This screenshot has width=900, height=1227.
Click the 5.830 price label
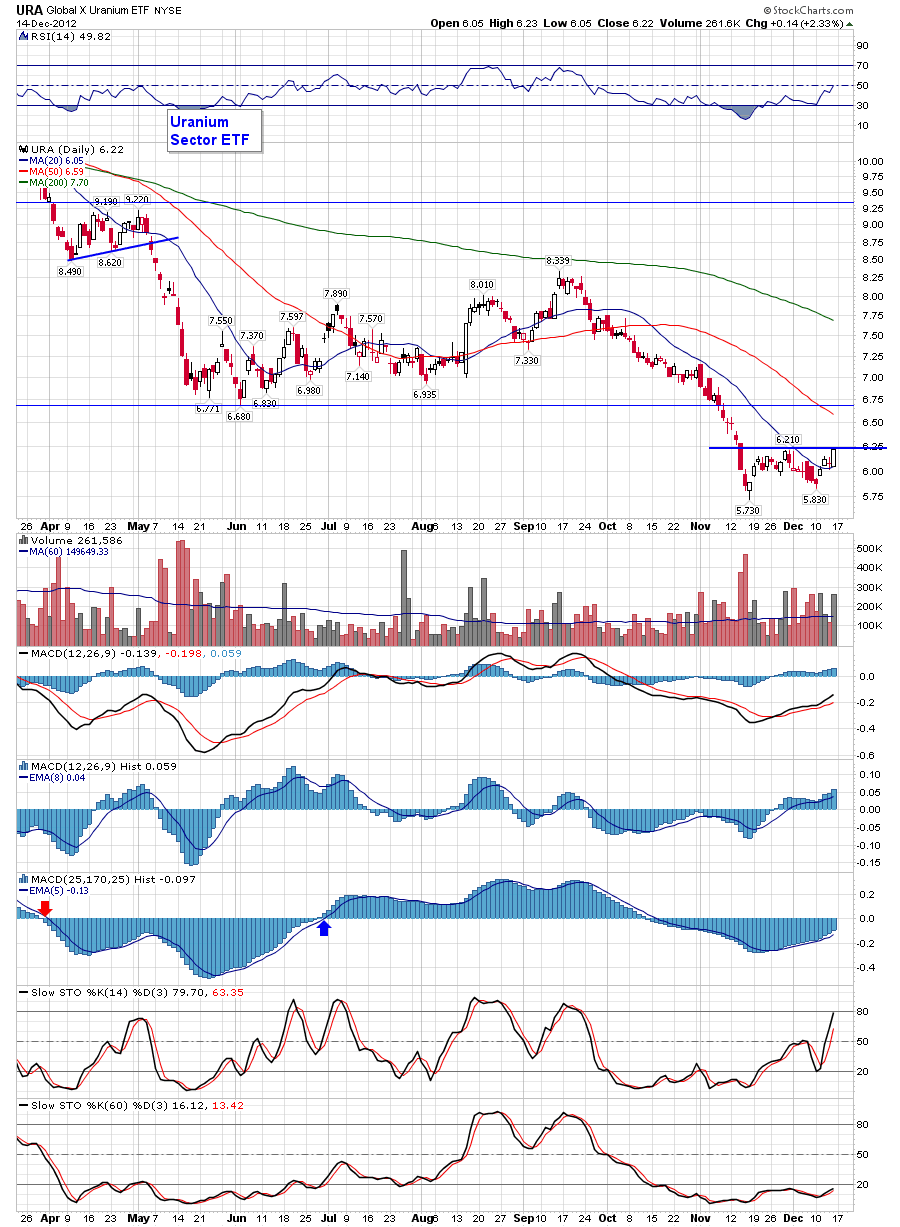click(816, 500)
